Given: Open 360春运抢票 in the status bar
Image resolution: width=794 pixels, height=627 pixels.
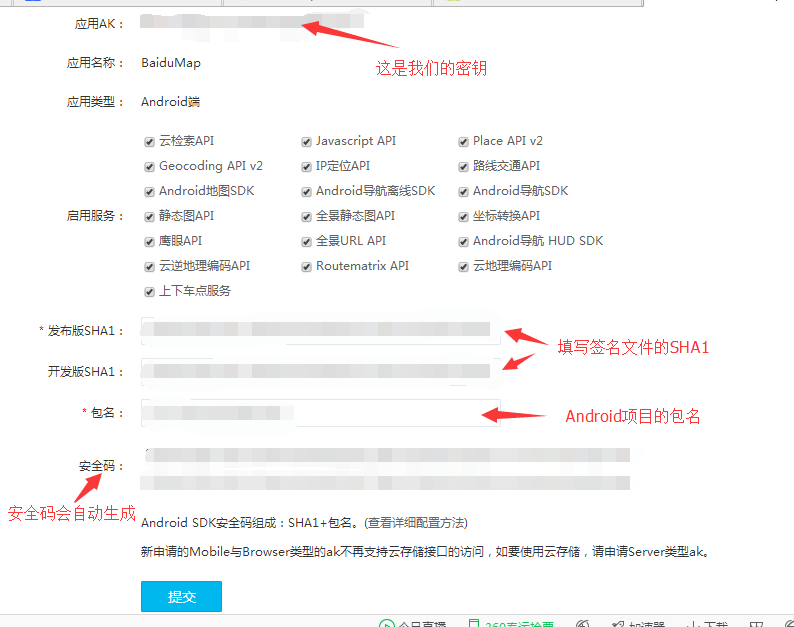Looking at the screenshot, I should (x=511, y=624).
